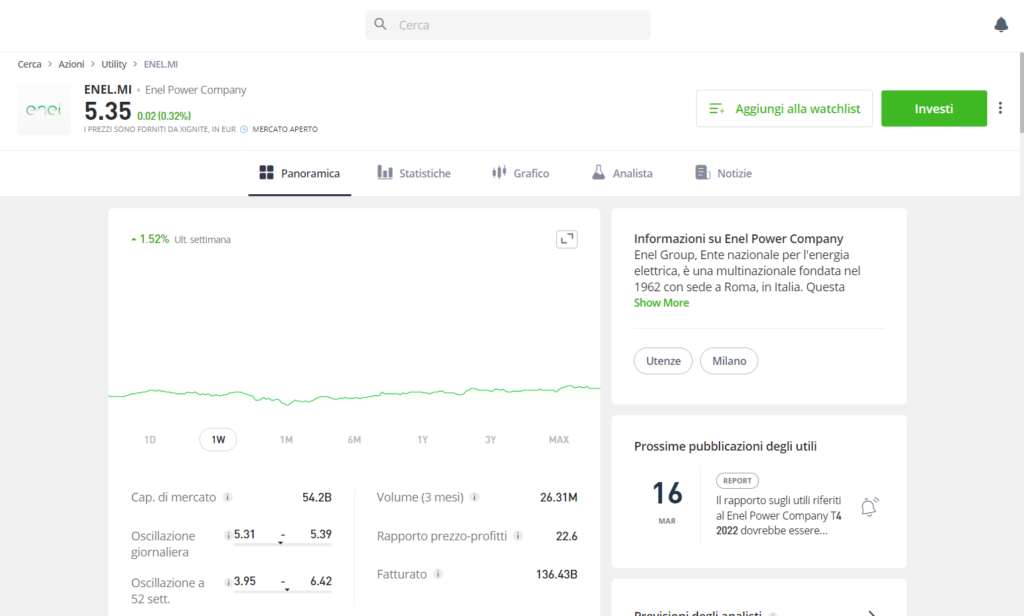
Task: Click the market cap value 54.2B
Action: (317, 497)
